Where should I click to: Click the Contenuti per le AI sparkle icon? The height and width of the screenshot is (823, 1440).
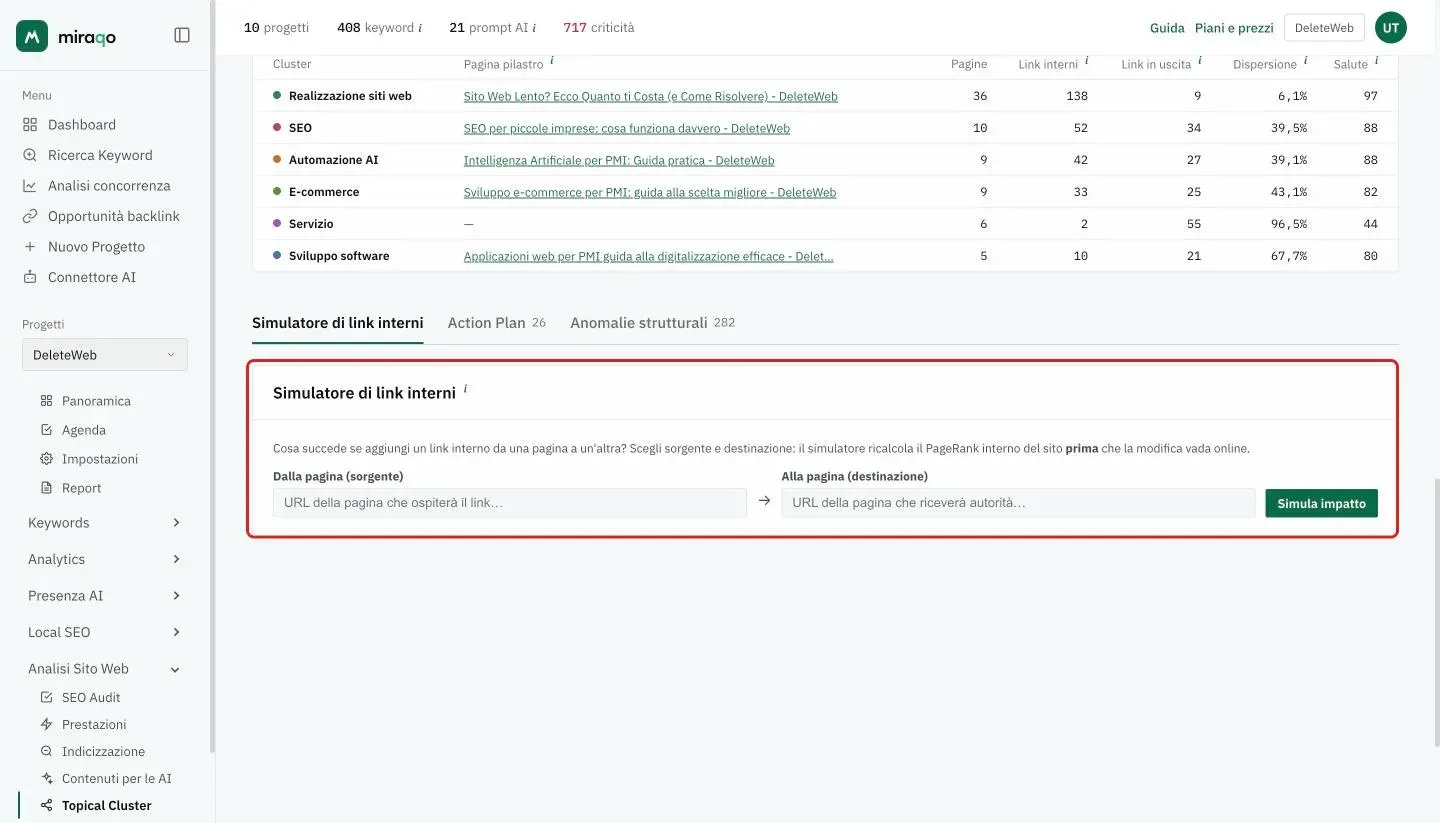point(46,778)
